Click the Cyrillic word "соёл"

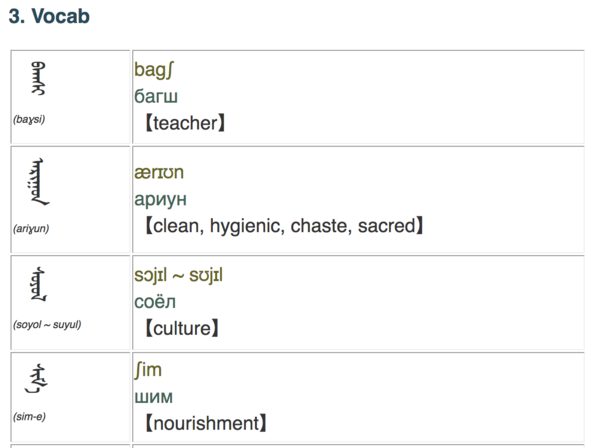[x=154, y=300]
